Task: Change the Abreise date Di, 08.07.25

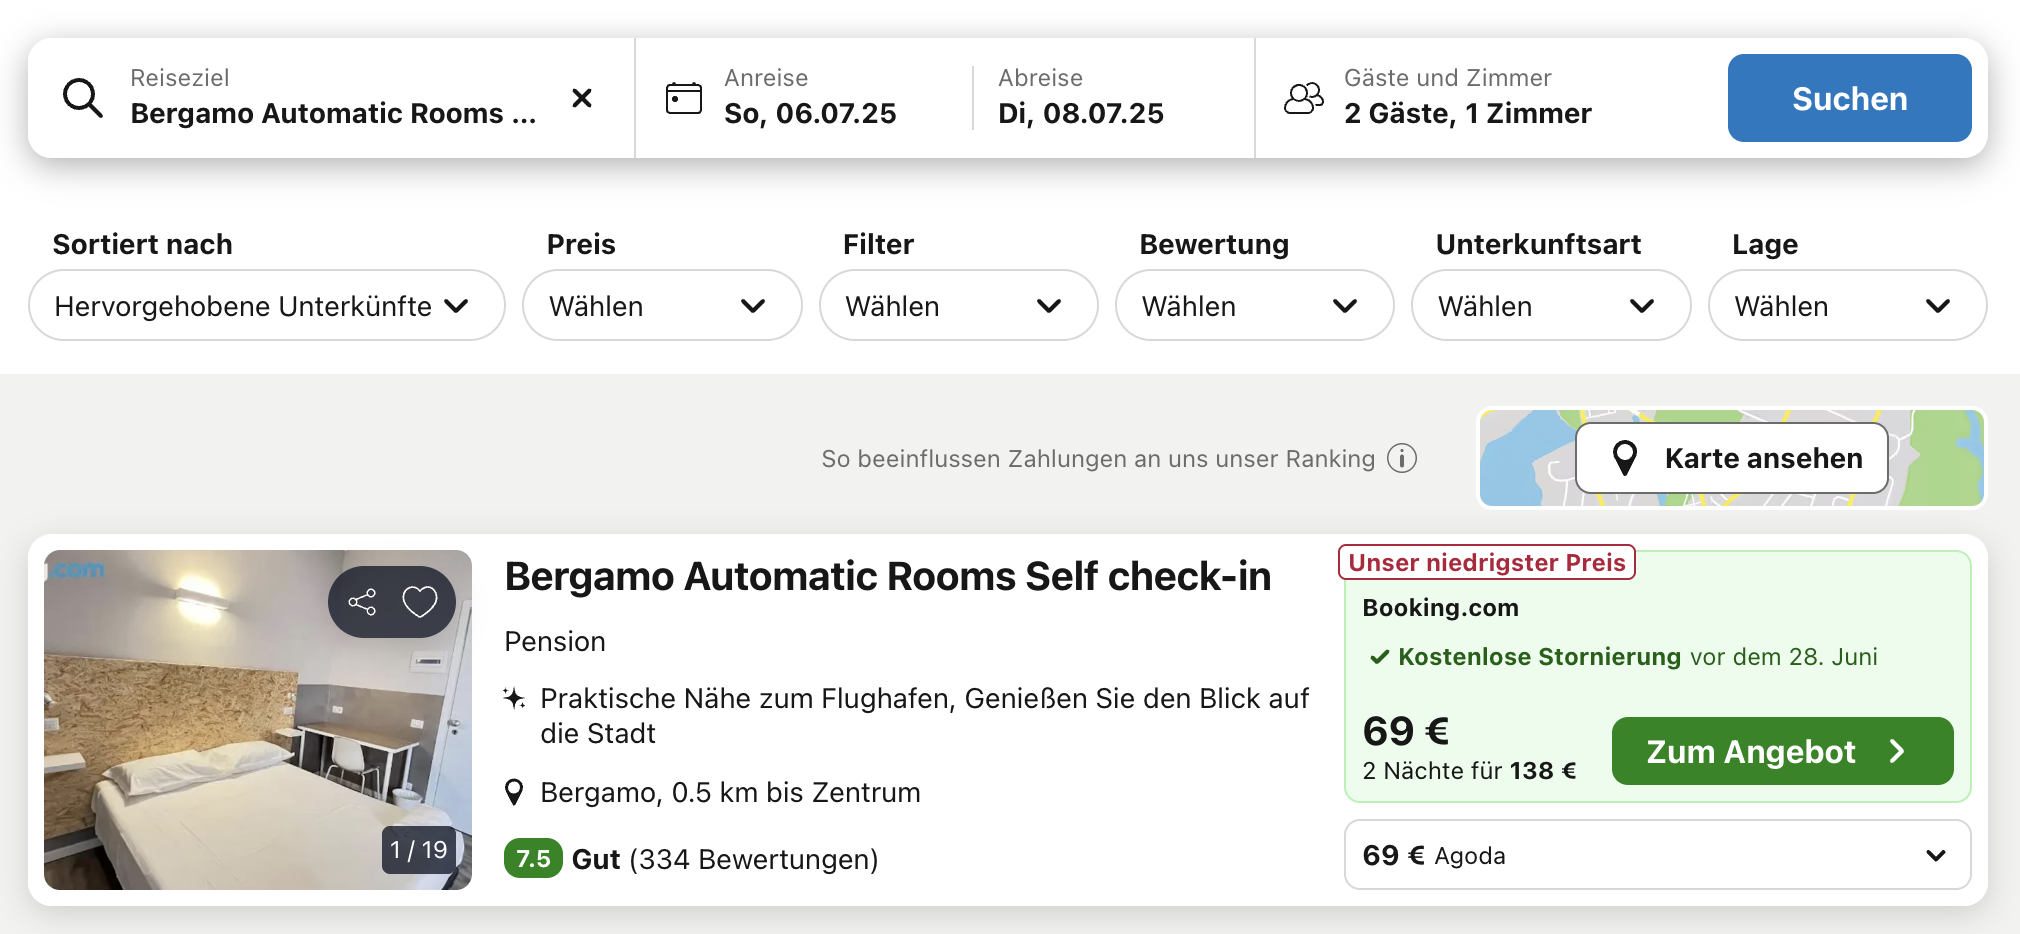Action: pyautogui.click(x=1081, y=98)
